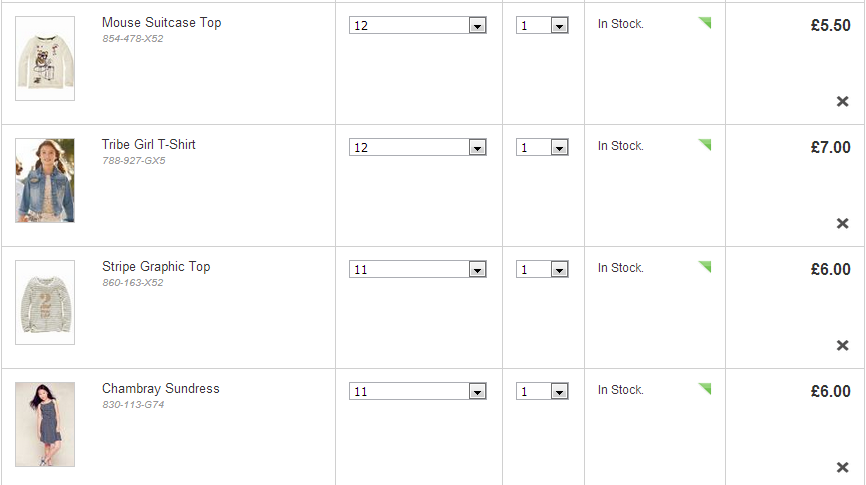The width and height of the screenshot is (866, 485).
Task: Change quantity for Tribe Girl T-Shirt
Action: pyautogui.click(x=542, y=147)
